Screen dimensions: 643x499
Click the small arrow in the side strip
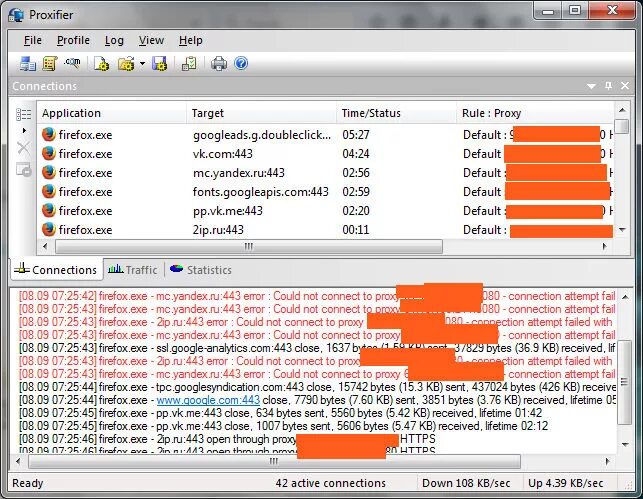[x=24, y=130]
